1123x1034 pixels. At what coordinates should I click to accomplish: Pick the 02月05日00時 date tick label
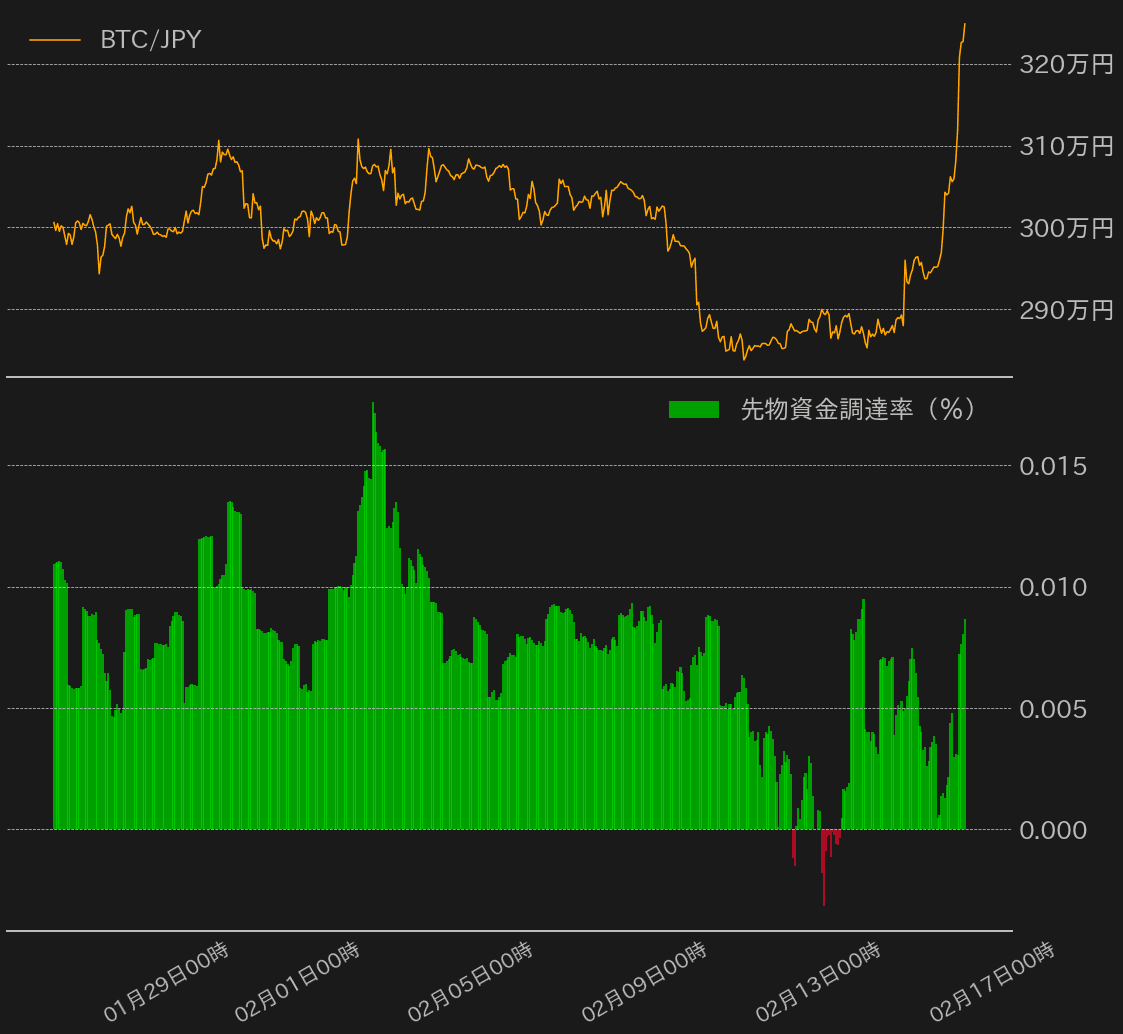click(x=470, y=982)
